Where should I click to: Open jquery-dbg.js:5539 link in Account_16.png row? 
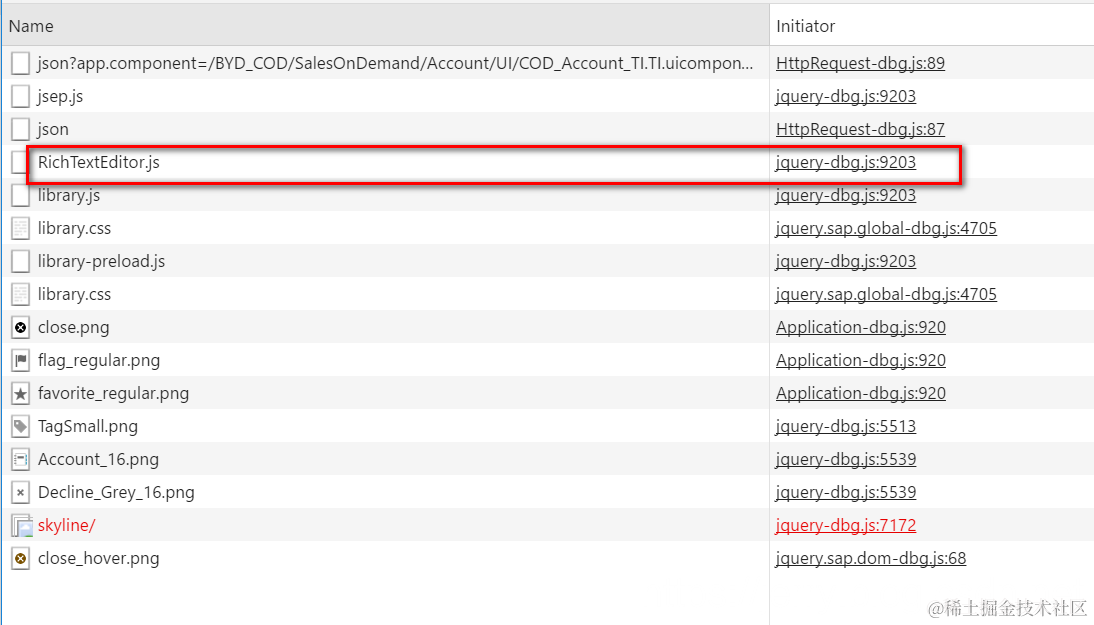point(846,460)
